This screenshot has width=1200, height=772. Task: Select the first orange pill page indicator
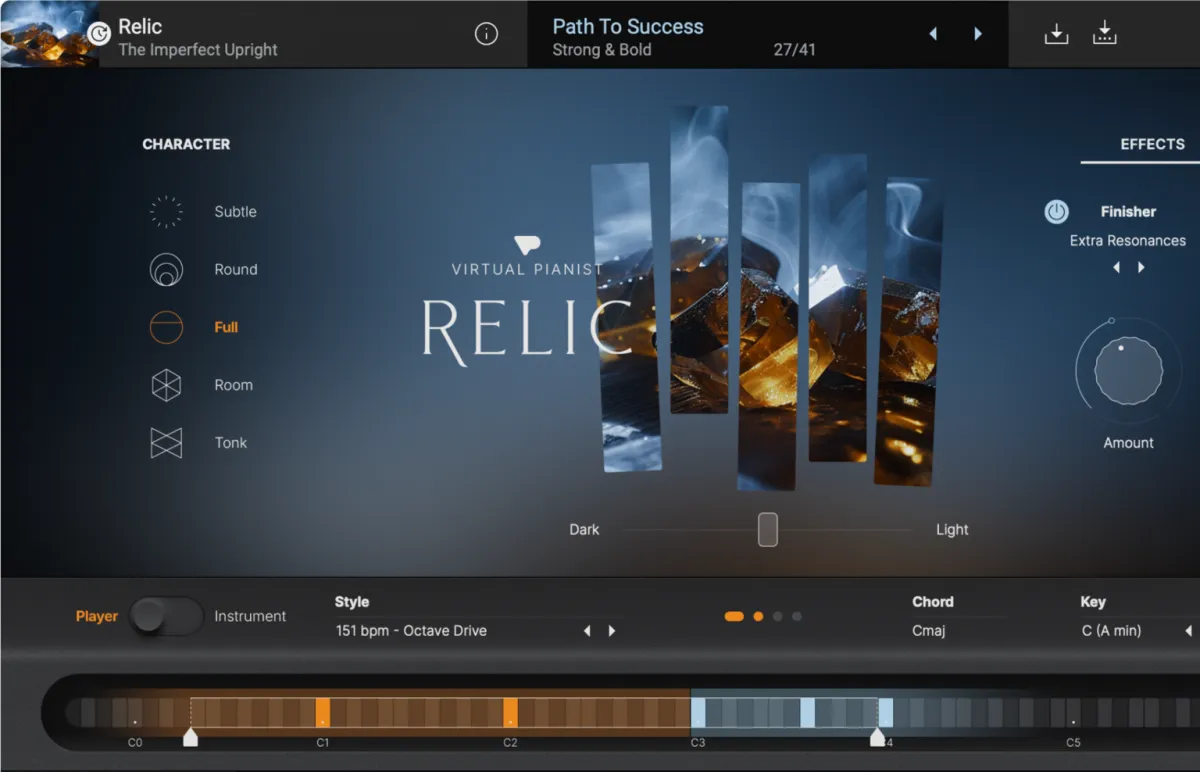point(734,617)
